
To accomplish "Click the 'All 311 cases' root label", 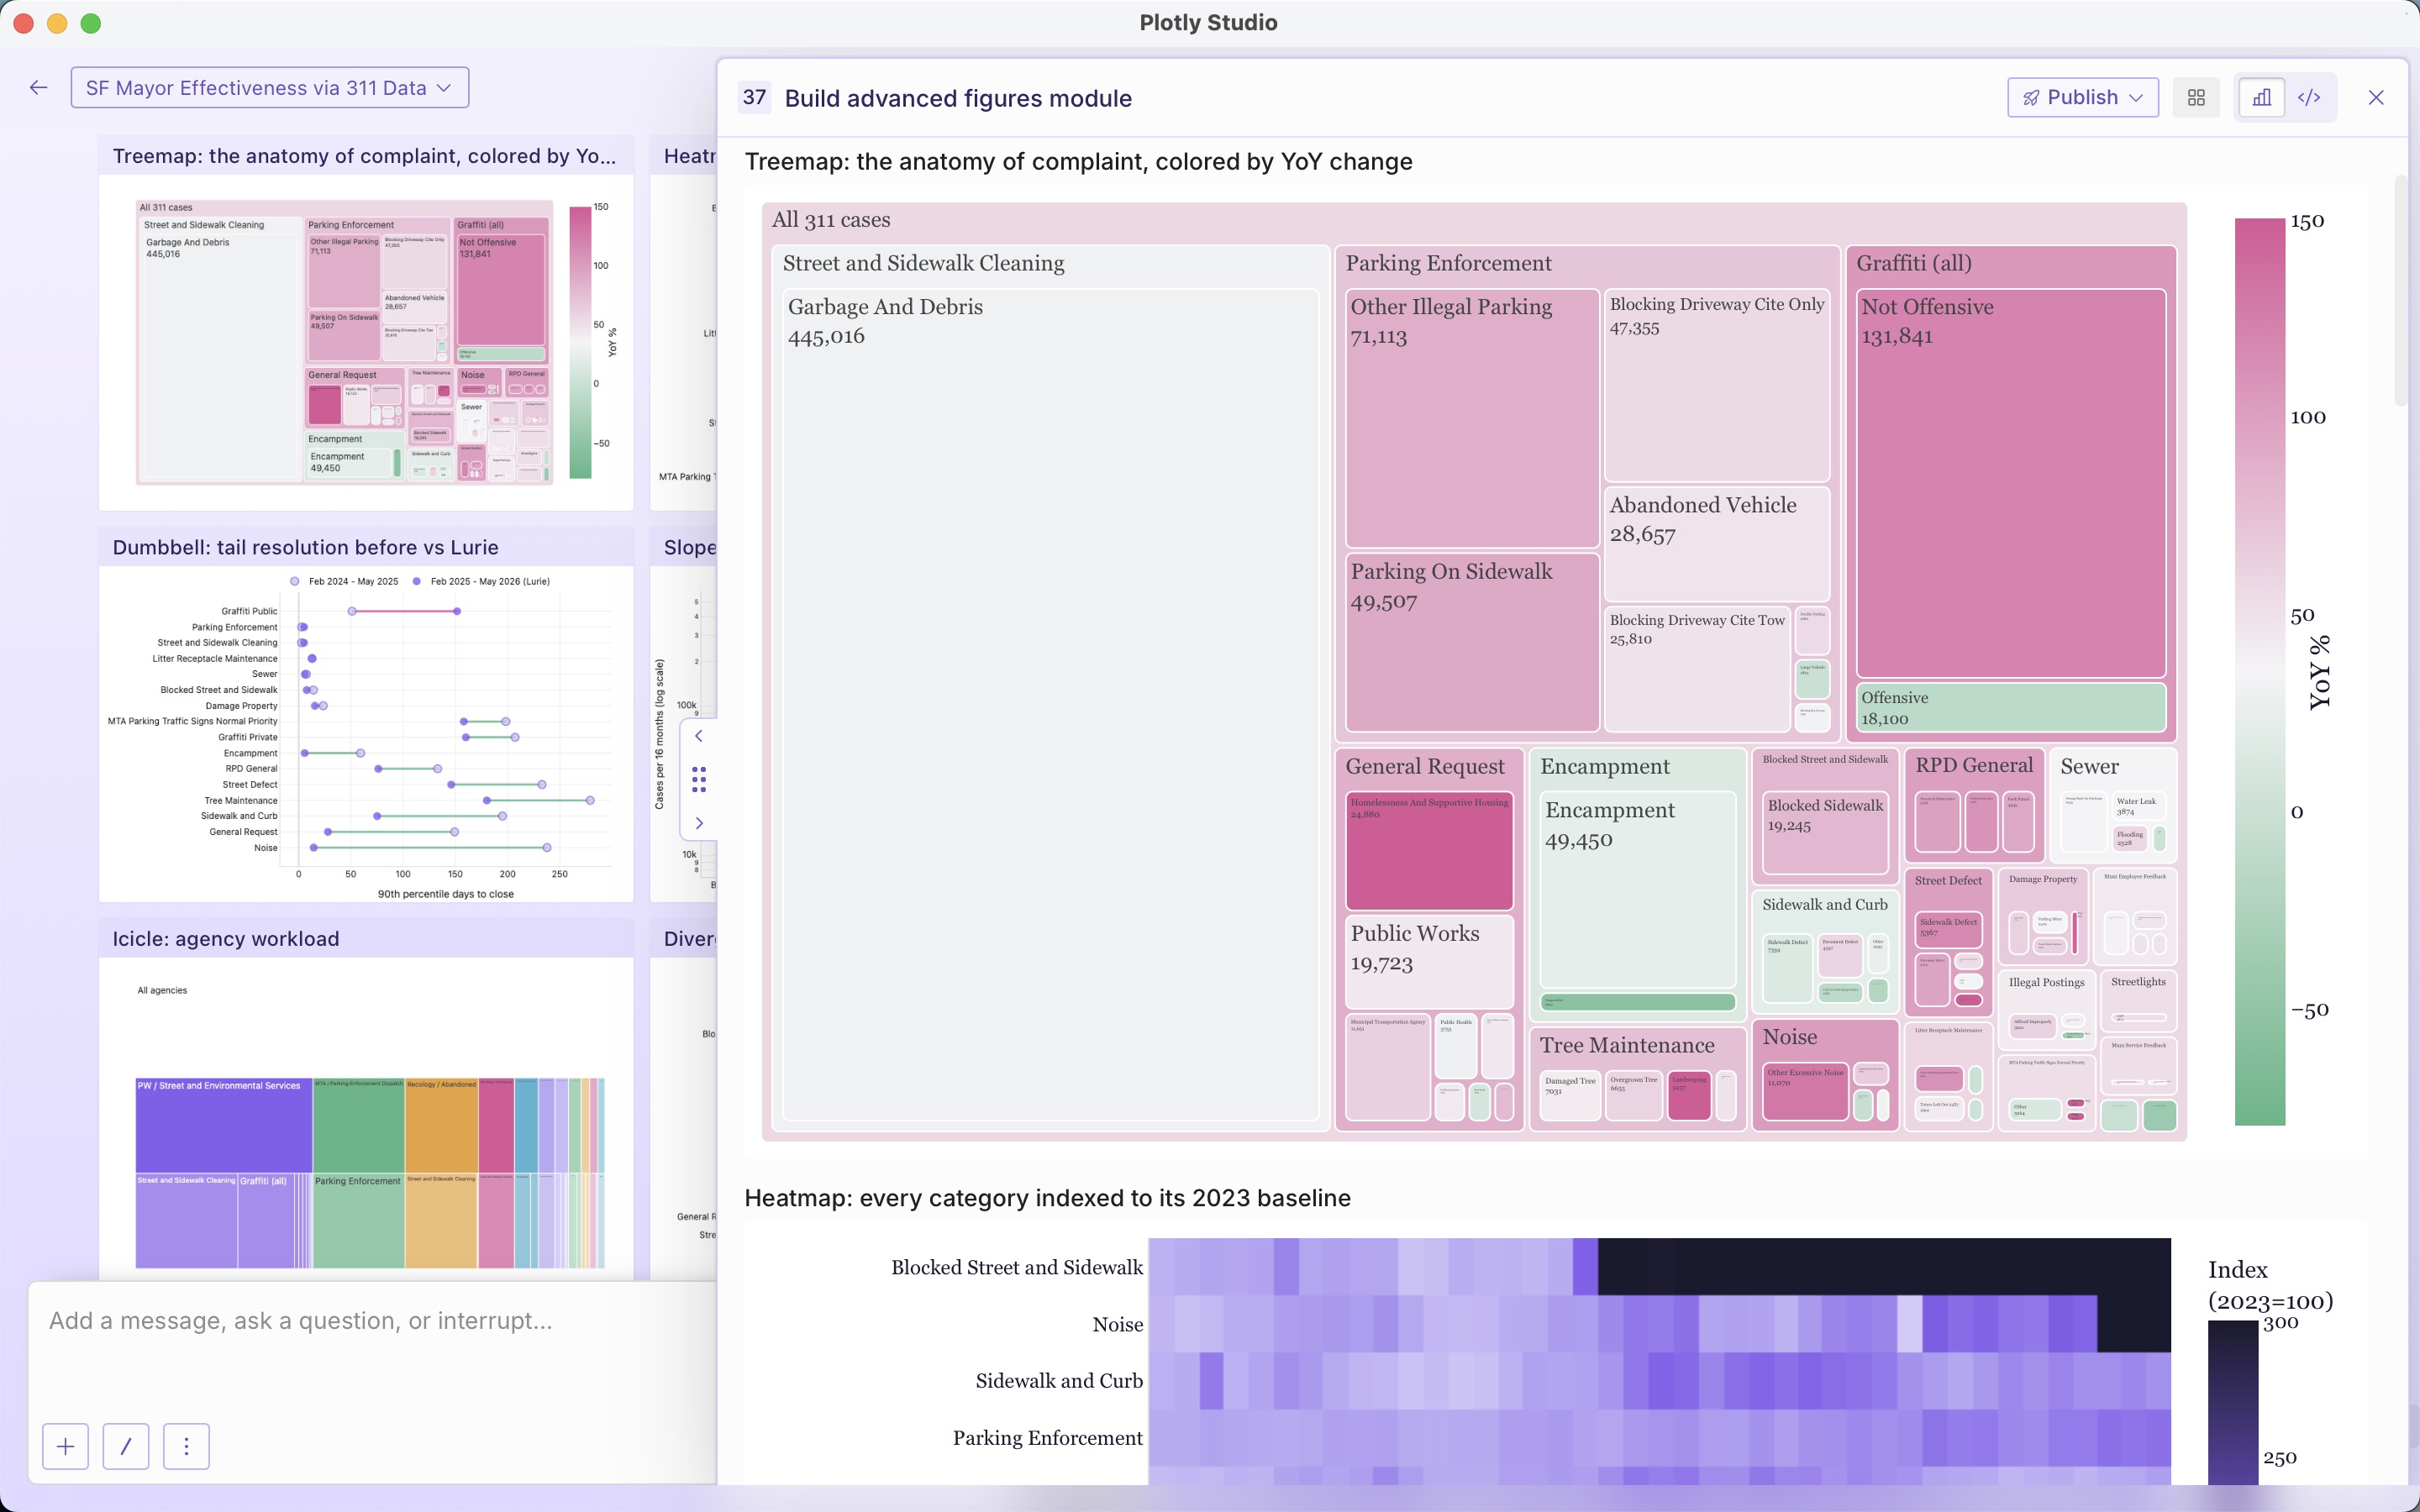I will pyautogui.click(x=831, y=220).
